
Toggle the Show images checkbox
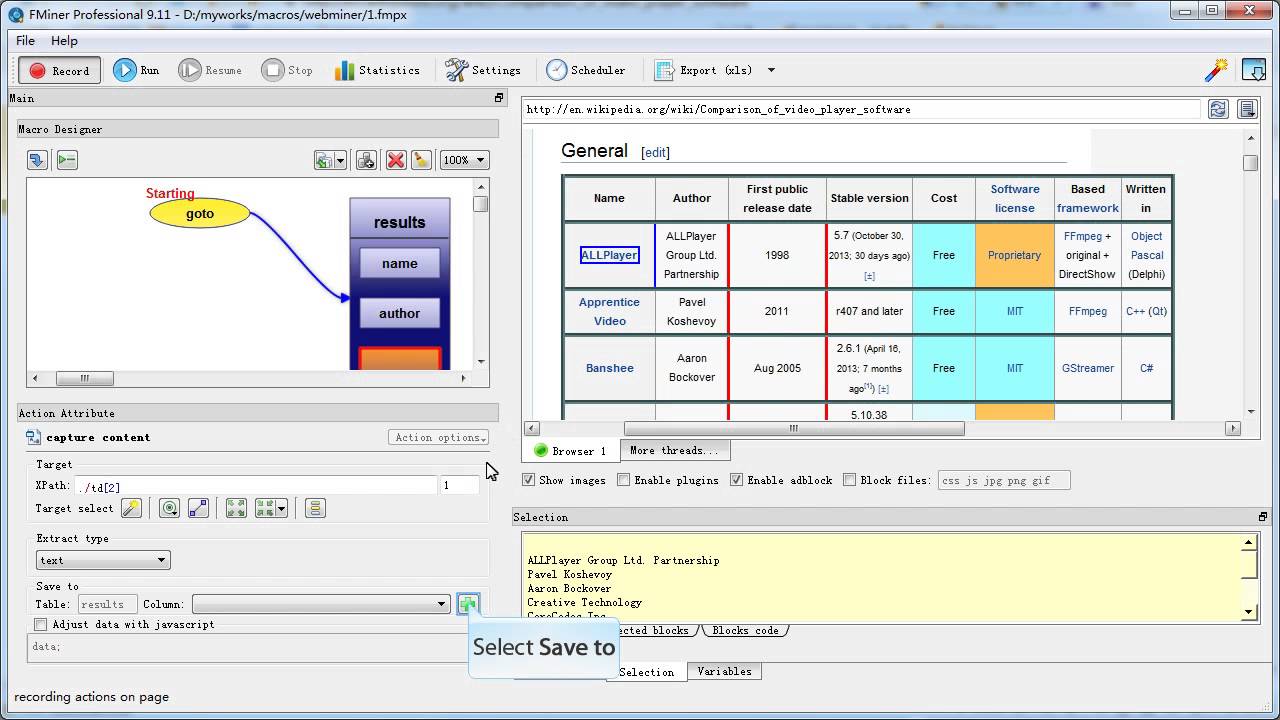529,480
